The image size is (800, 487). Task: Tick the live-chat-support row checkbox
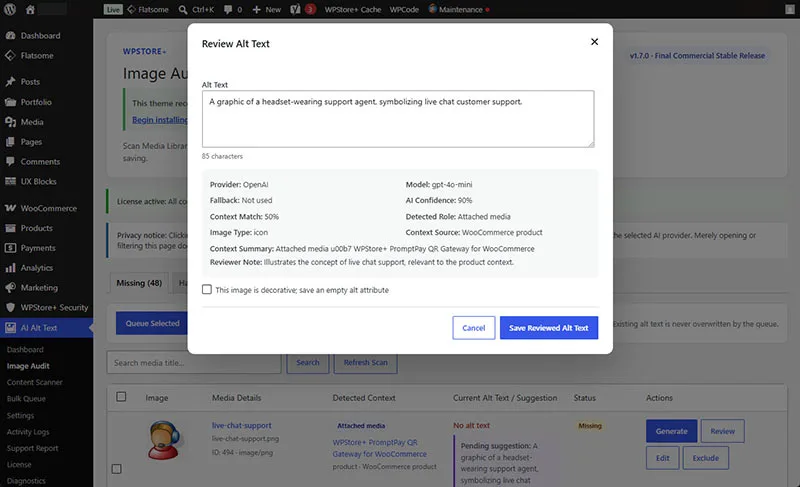click(116, 469)
